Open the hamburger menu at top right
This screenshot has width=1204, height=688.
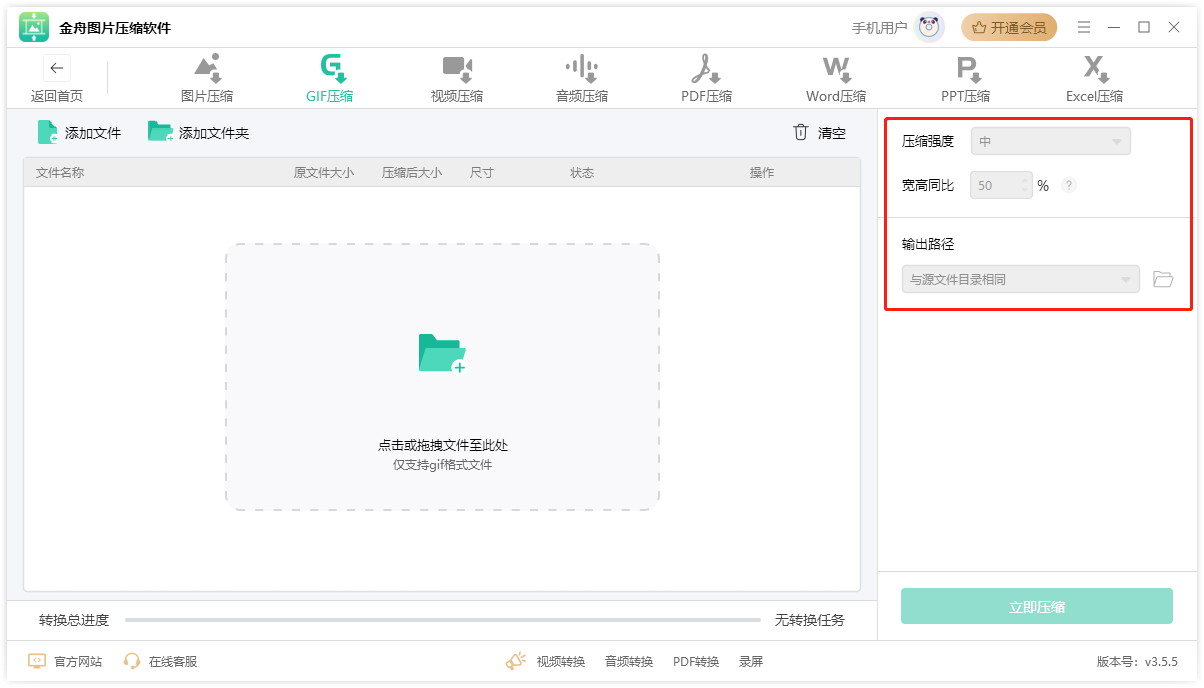coord(1083,27)
